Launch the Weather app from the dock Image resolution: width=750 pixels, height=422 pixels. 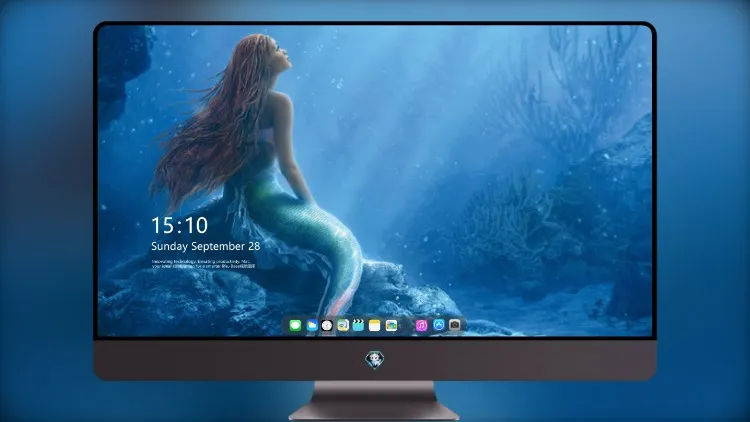point(311,326)
